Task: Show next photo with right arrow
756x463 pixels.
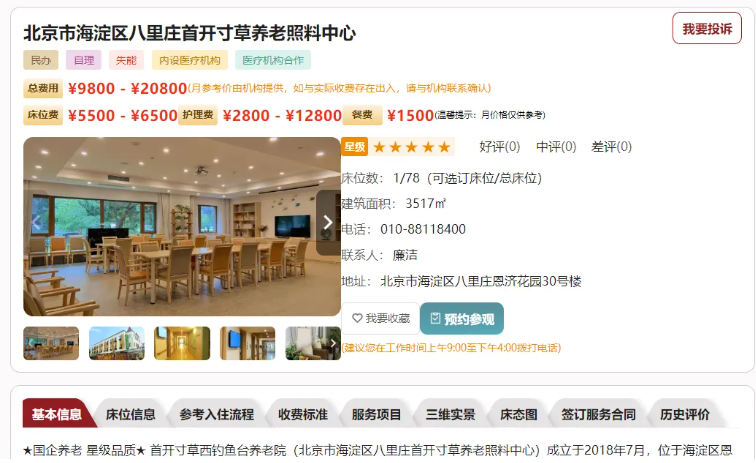Action: coord(328,222)
